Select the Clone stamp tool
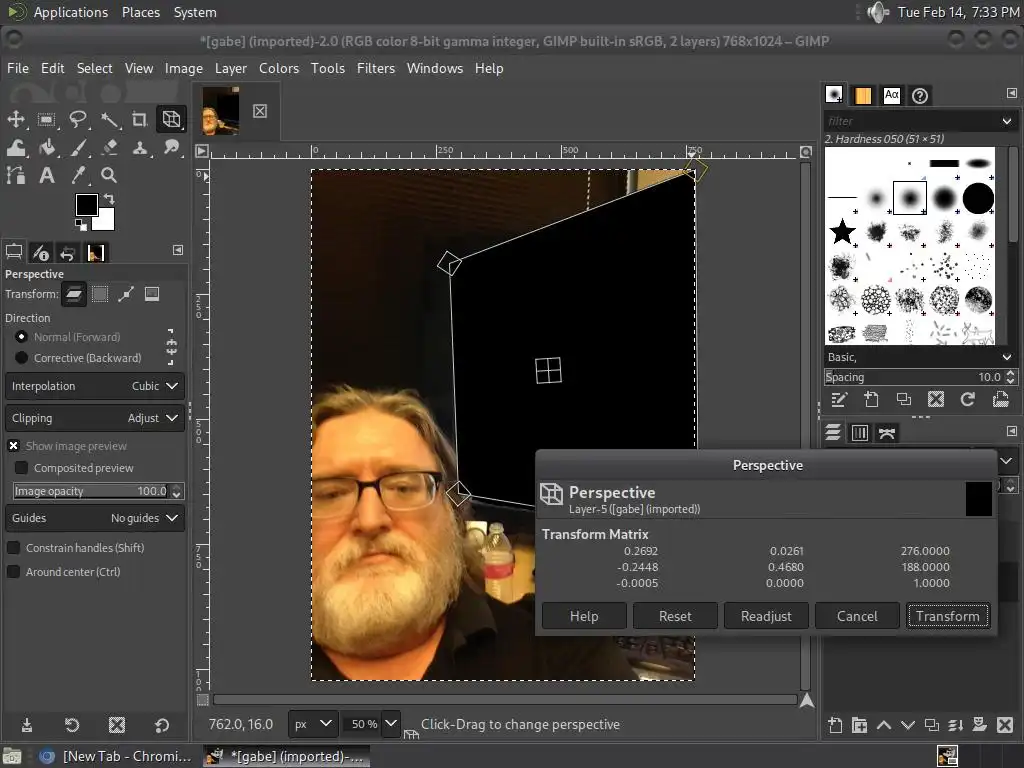 click(140, 148)
